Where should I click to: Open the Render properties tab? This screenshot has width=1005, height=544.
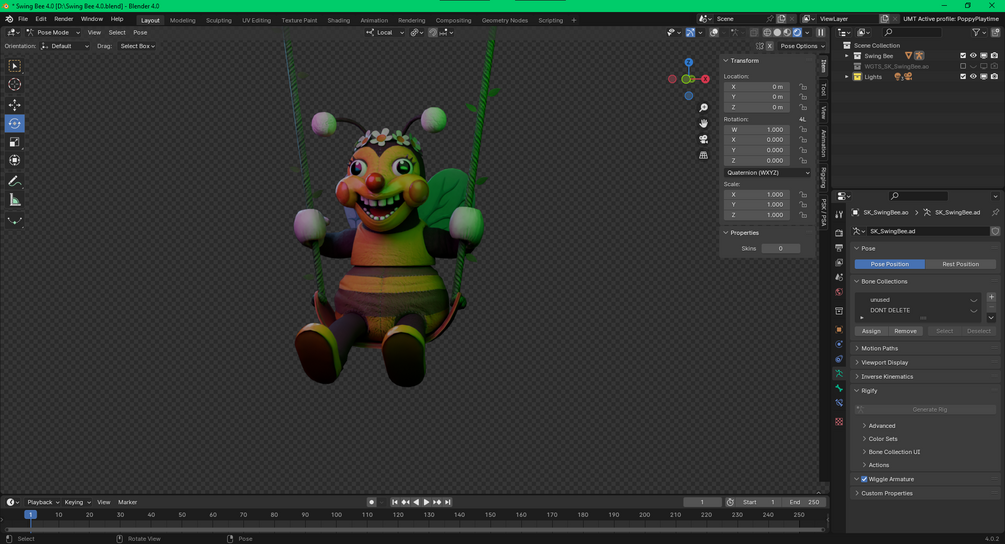pyautogui.click(x=839, y=233)
